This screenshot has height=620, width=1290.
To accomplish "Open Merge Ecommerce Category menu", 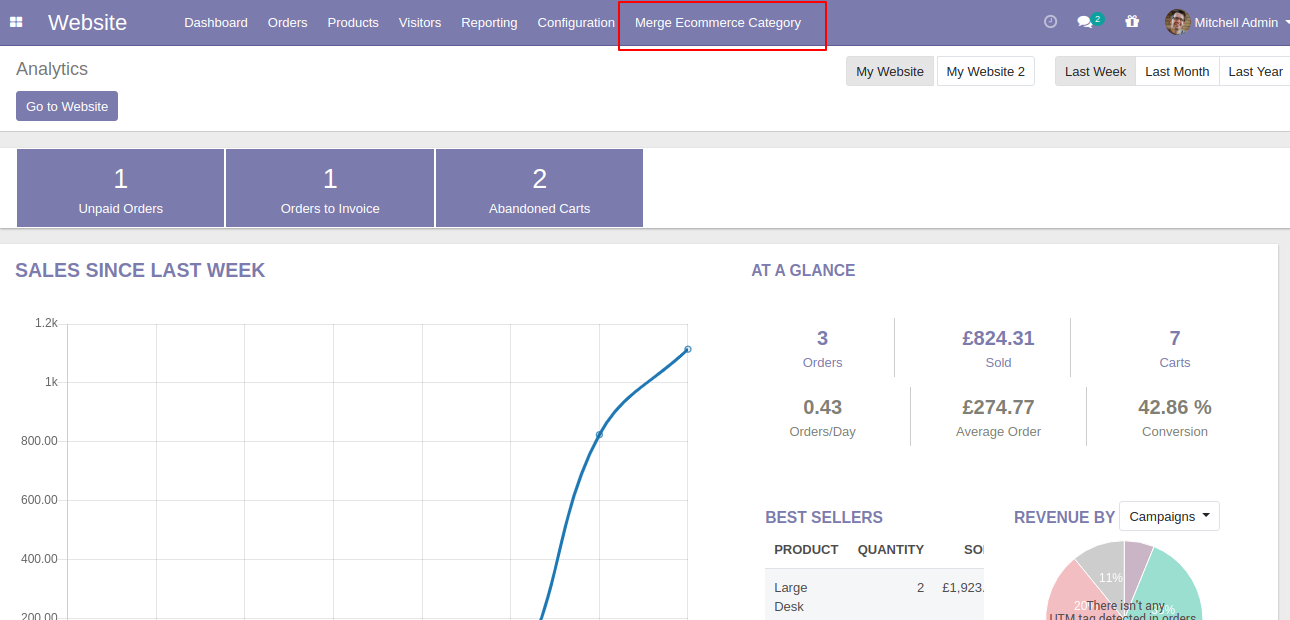I will point(718,22).
